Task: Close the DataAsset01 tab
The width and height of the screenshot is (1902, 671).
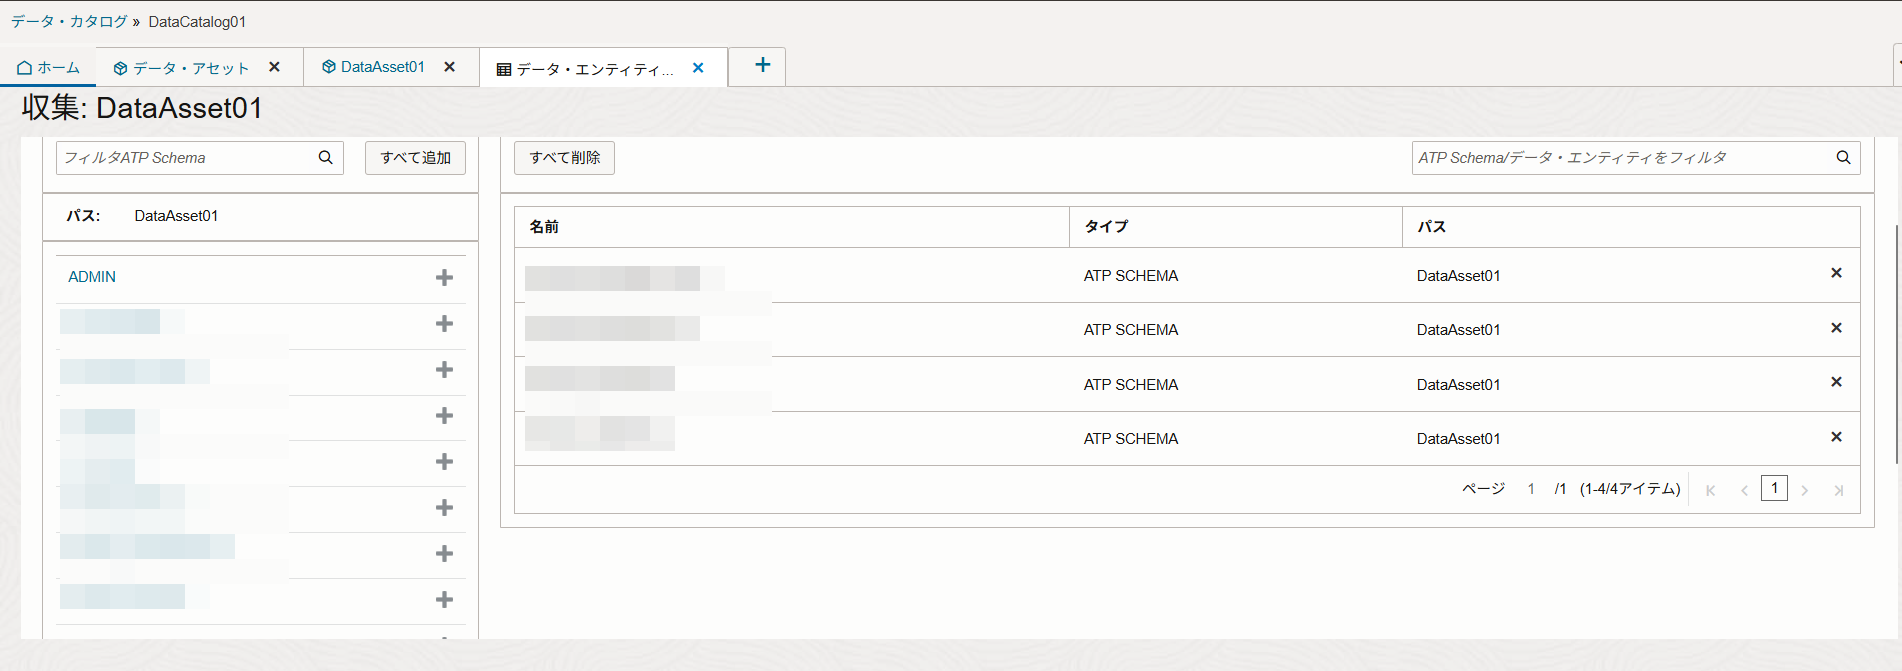Action: click(450, 67)
